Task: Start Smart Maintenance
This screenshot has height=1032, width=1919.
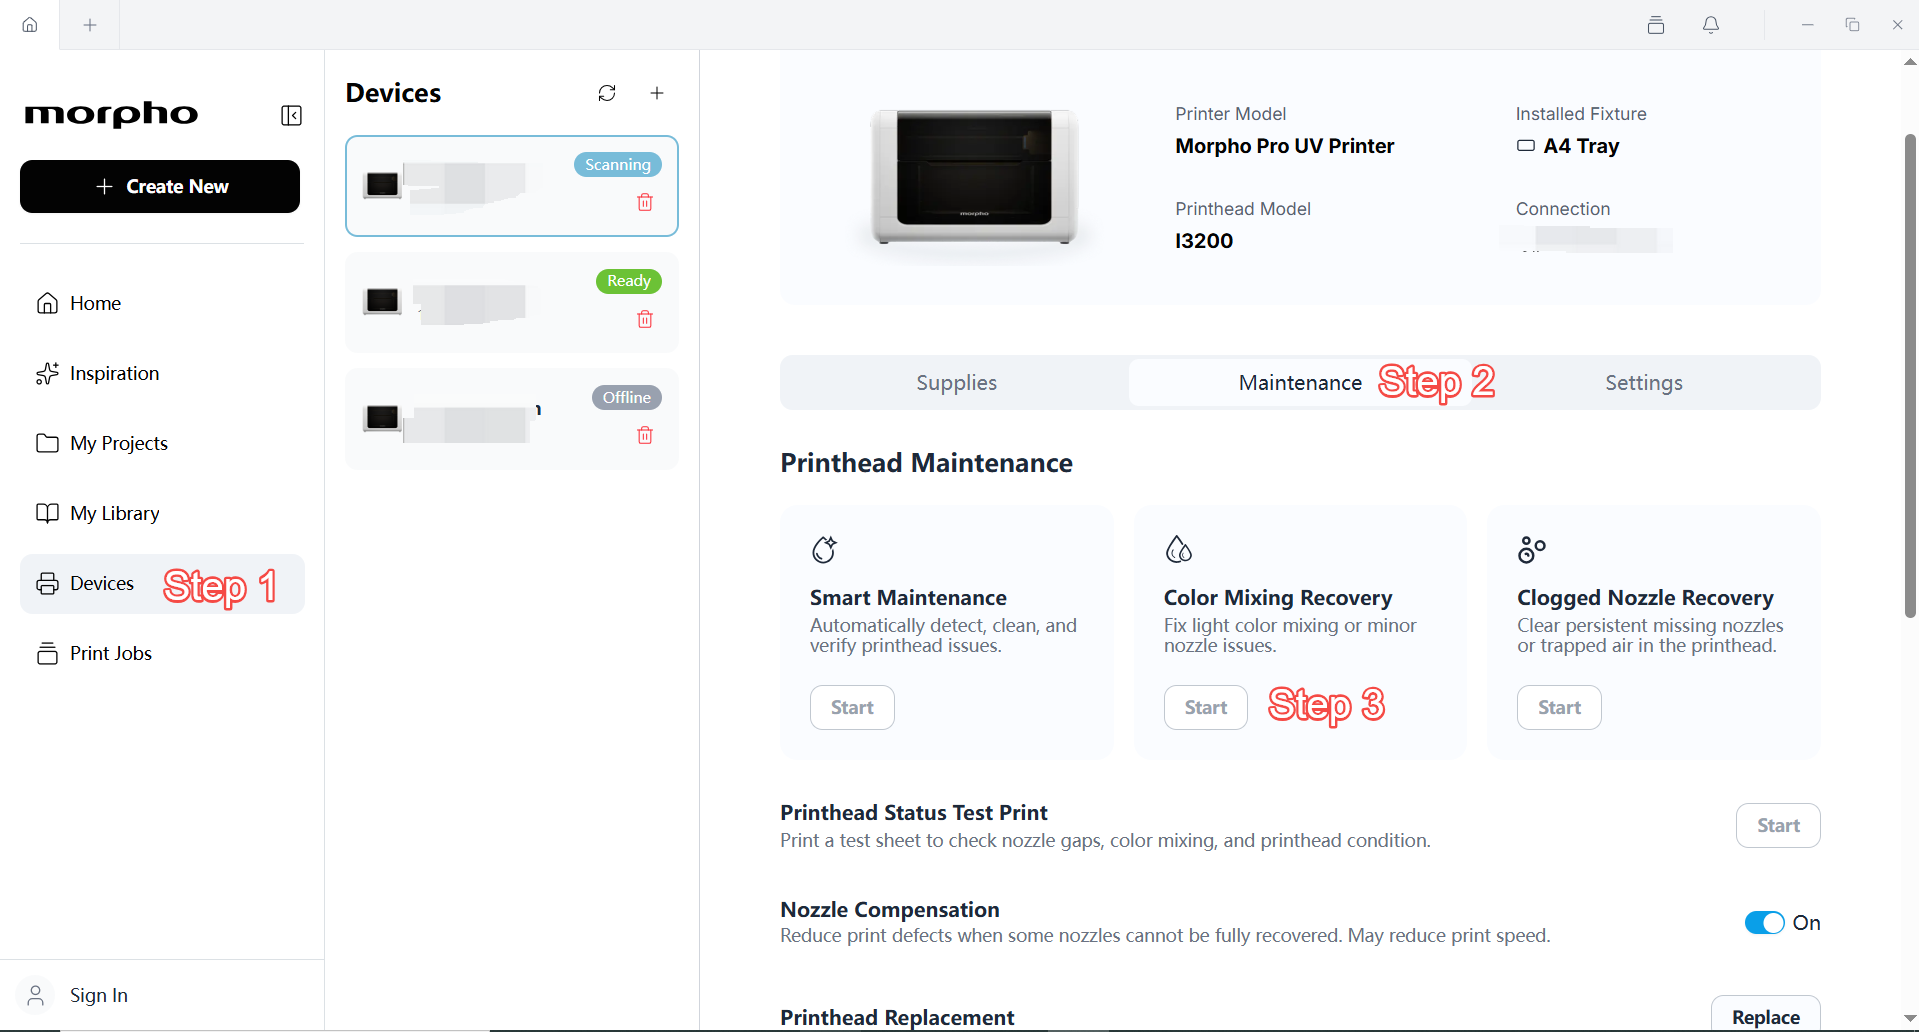Action: pyautogui.click(x=852, y=708)
